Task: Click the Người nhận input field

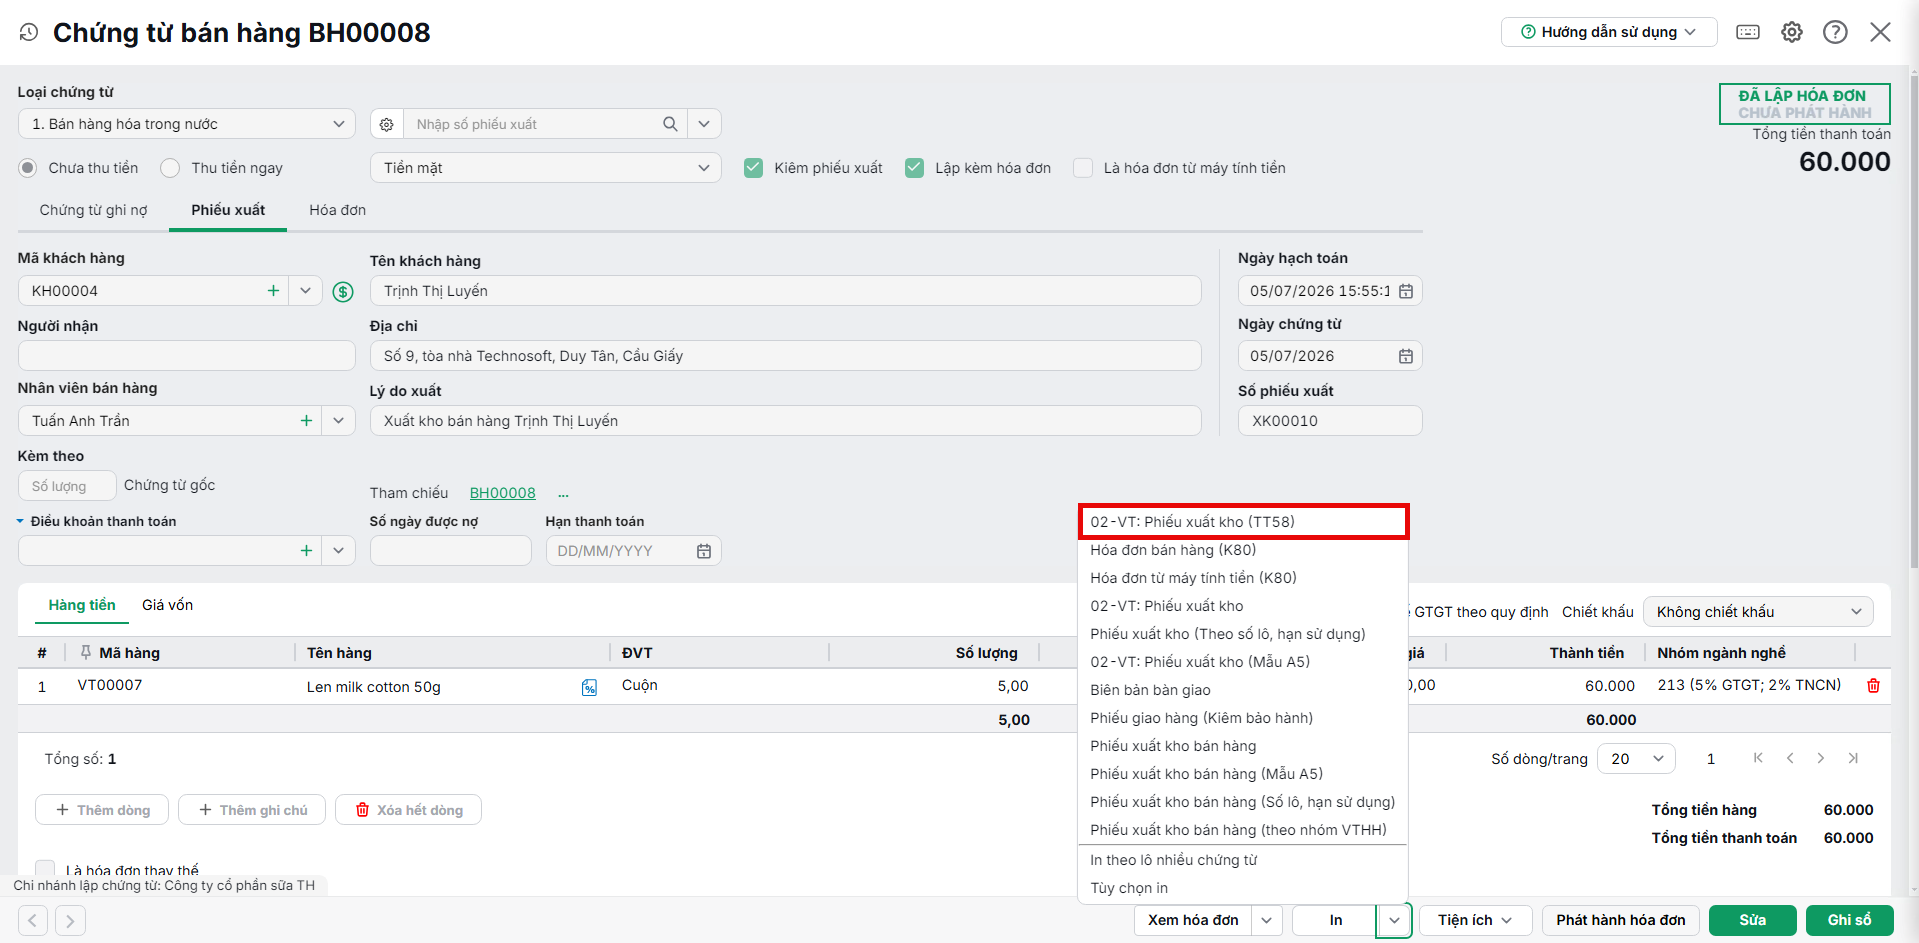Action: [187, 356]
